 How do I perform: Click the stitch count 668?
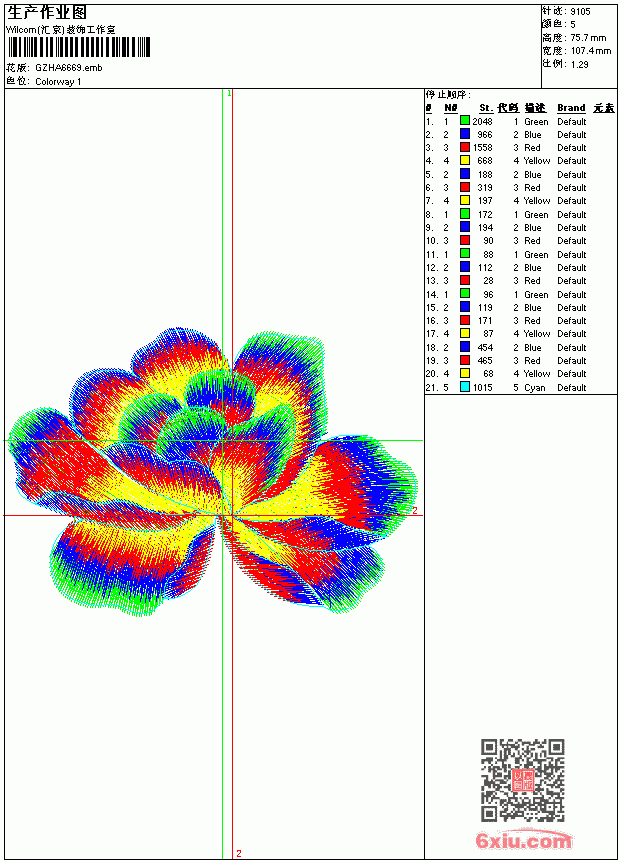tap(485, 161)
